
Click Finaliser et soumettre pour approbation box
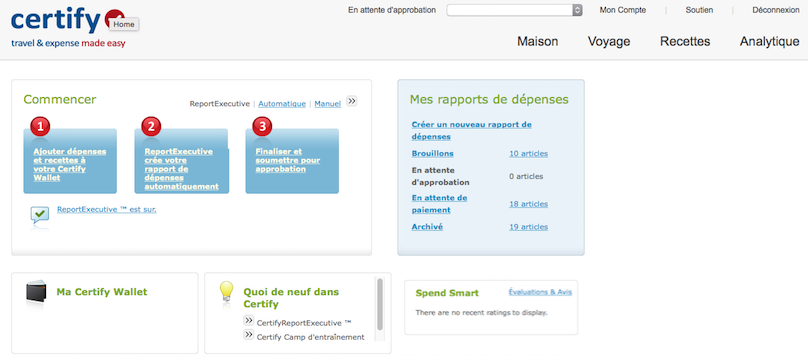(x=292, y=161)
